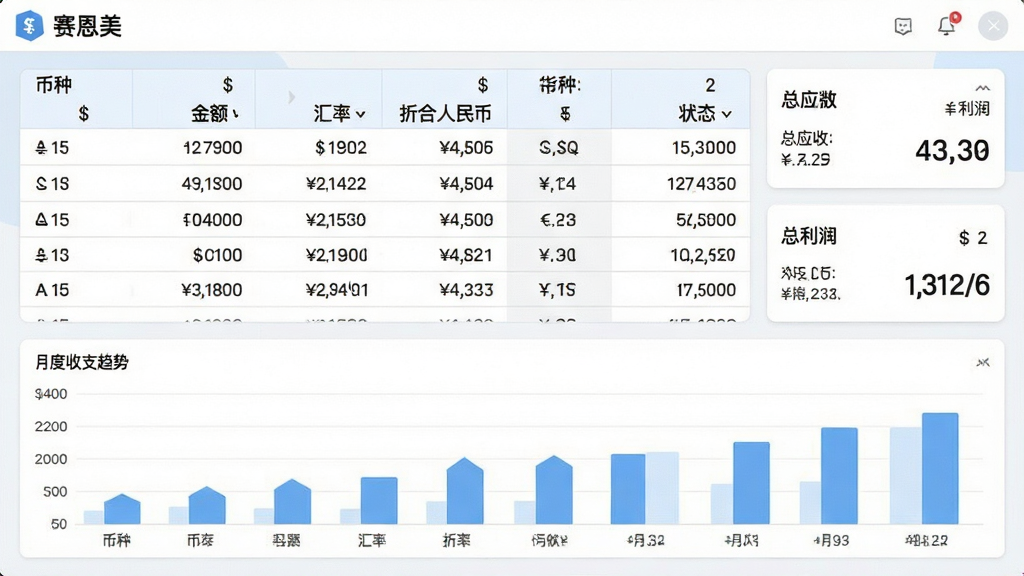Screen dimensions: 1024x576
Task: Open the feedback message icon
Action: (903, 26)
